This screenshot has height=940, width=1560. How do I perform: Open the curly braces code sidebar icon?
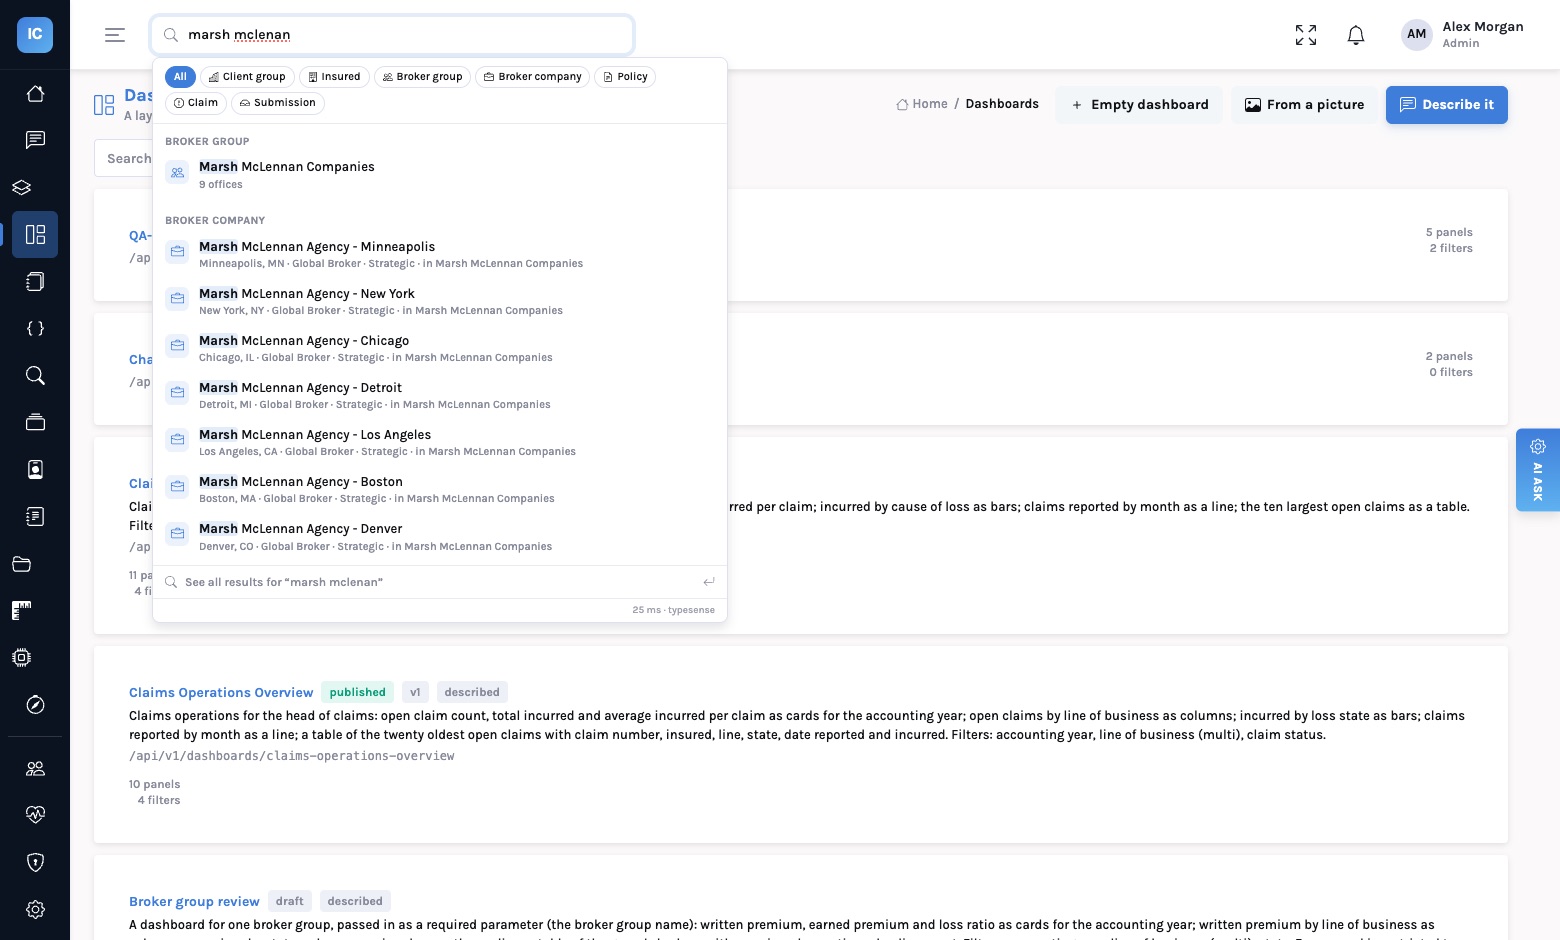[x=35, y=329]
